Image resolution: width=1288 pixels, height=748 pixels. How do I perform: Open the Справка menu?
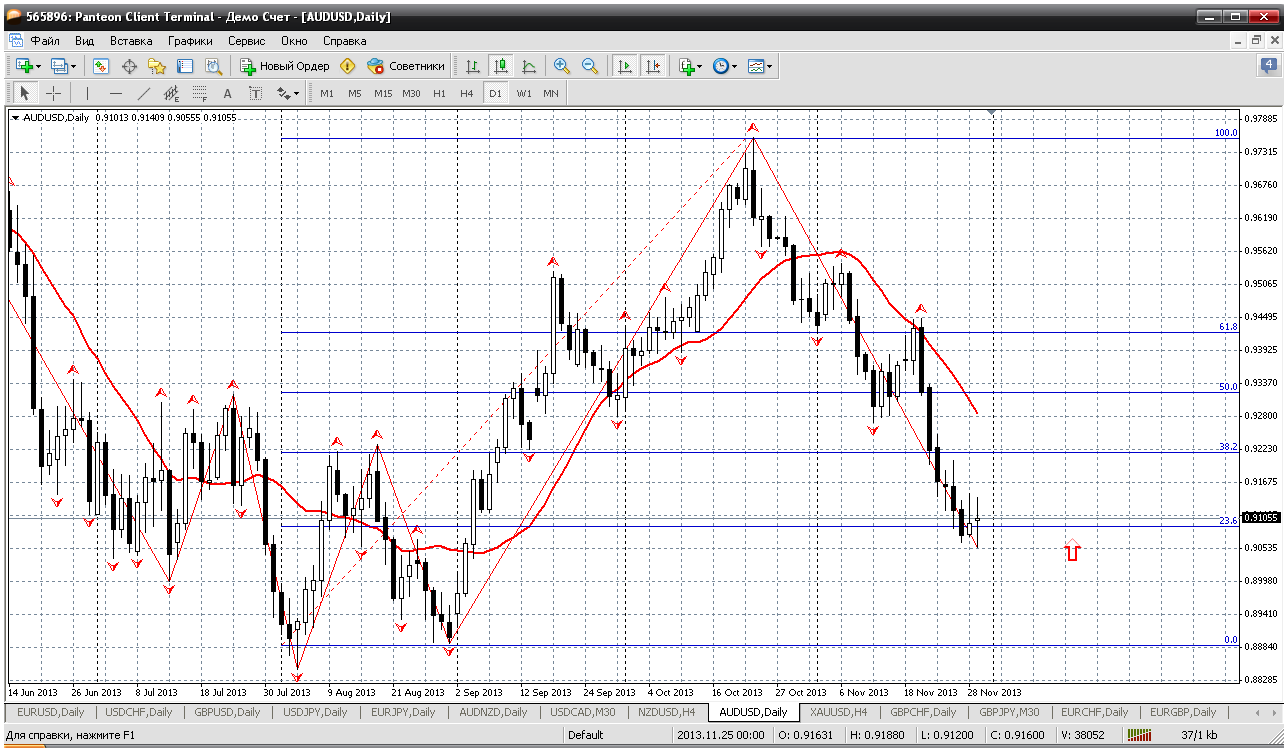(344, 41)
